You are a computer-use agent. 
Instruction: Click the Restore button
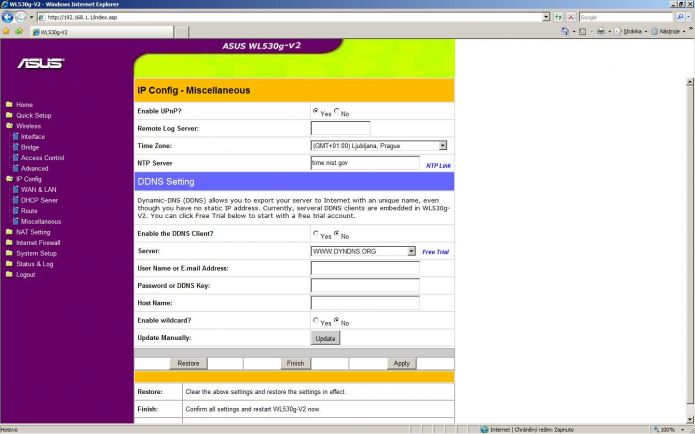pos(188,364)
